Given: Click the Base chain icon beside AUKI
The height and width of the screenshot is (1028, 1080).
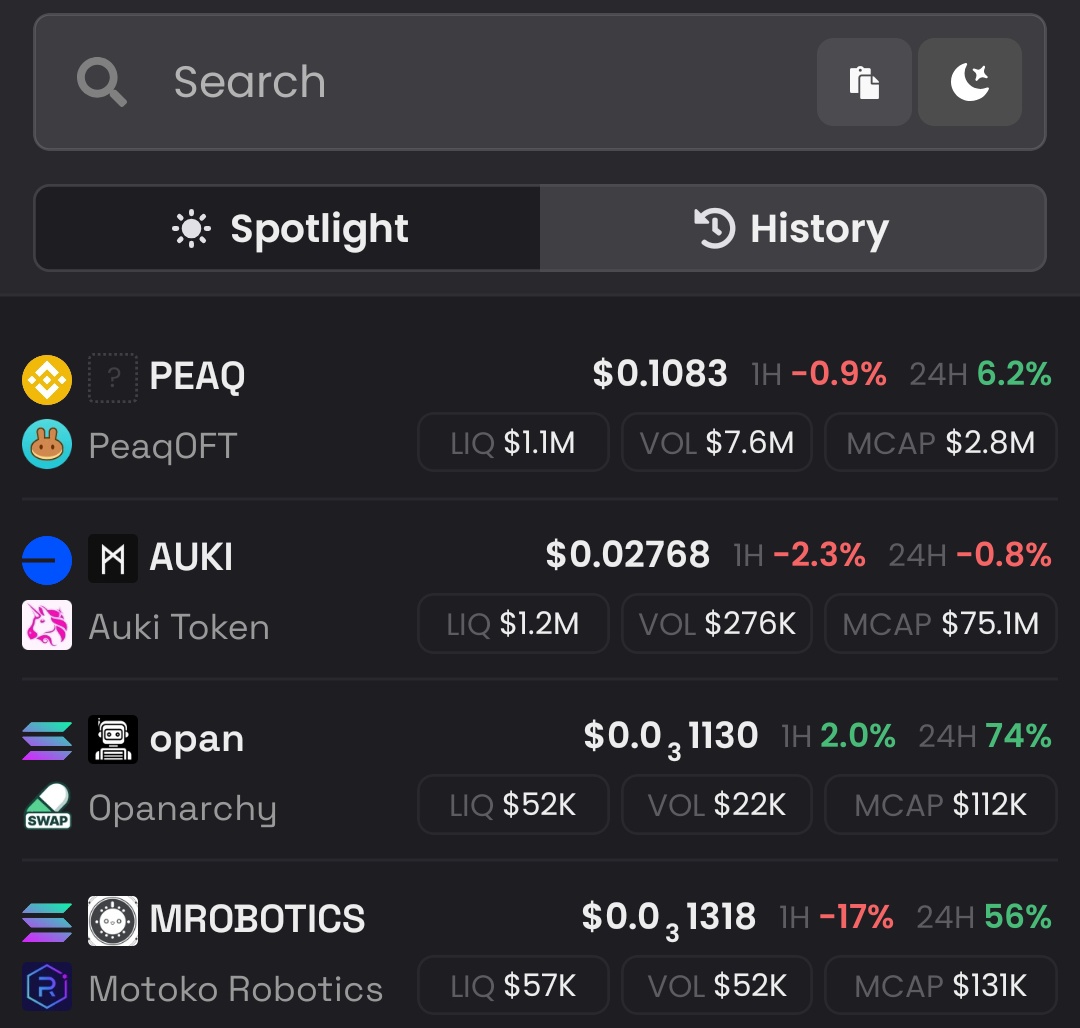Looking at the screenshot, I should pyautogui.click(x=47, y=560).
